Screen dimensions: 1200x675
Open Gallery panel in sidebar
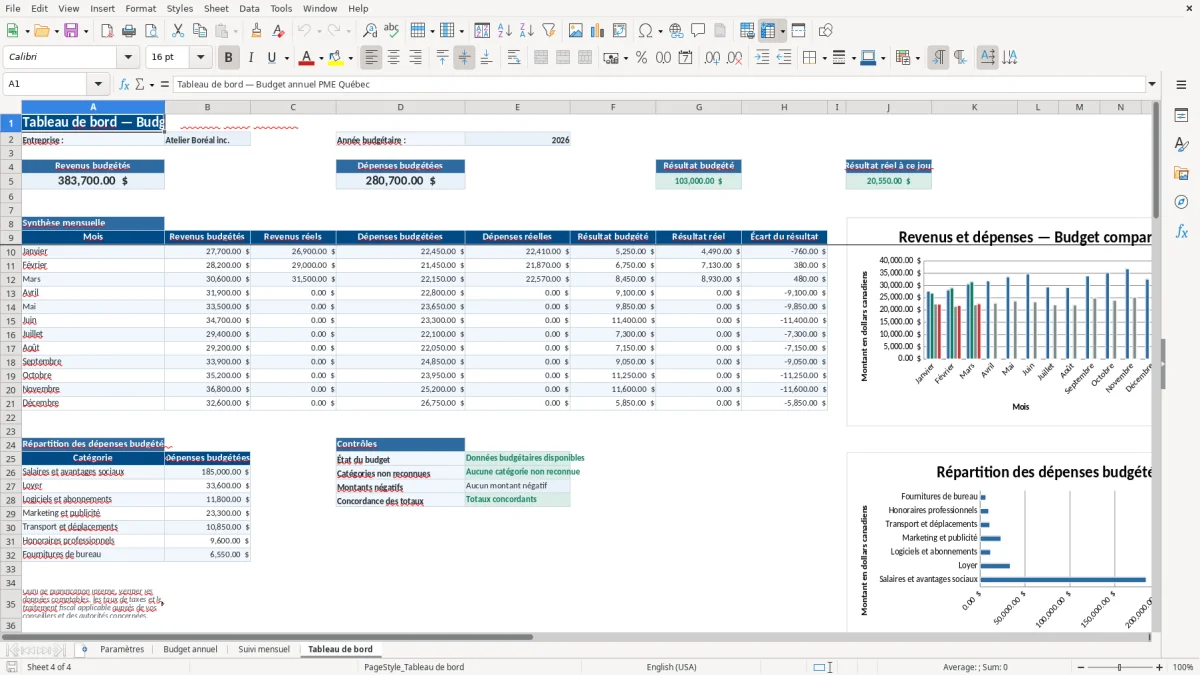[1181, 173]
